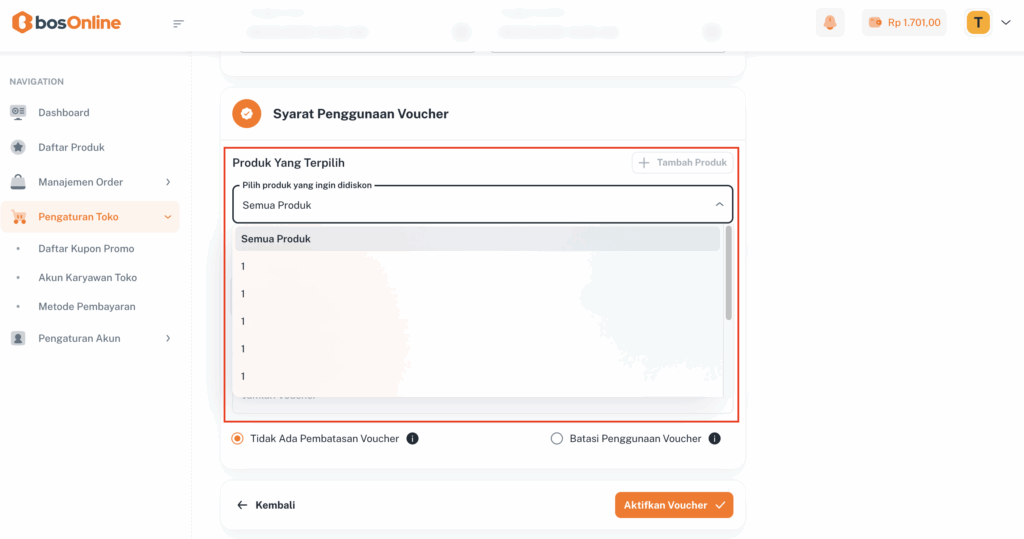Screen dimensions: 1024x539
Task: Open the notification bell
Action: (829, 22)
